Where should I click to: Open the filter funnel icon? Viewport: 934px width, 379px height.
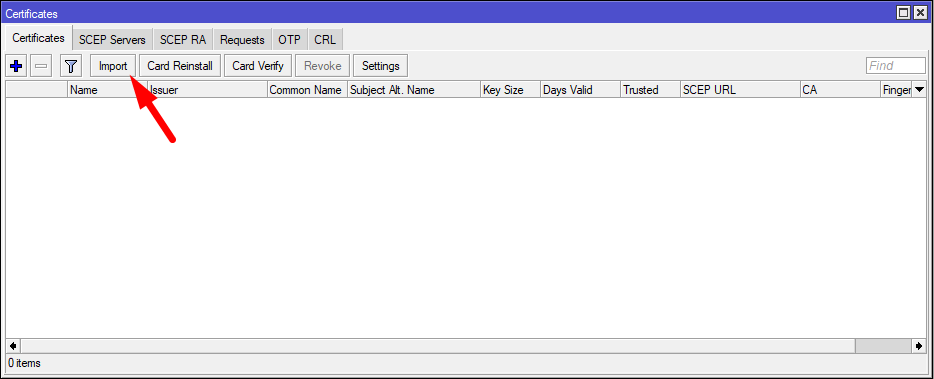[x=71, y=66]
